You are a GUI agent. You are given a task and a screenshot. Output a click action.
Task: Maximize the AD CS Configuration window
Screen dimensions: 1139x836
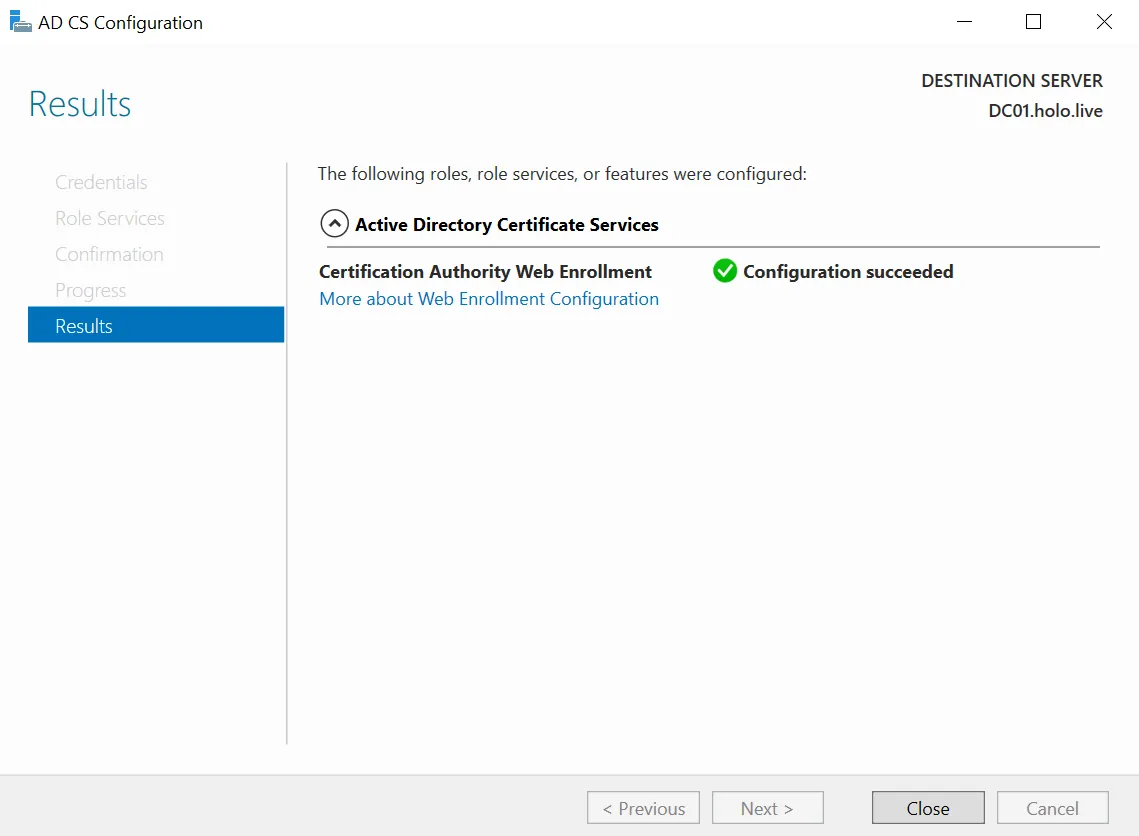pos(1033,22)
